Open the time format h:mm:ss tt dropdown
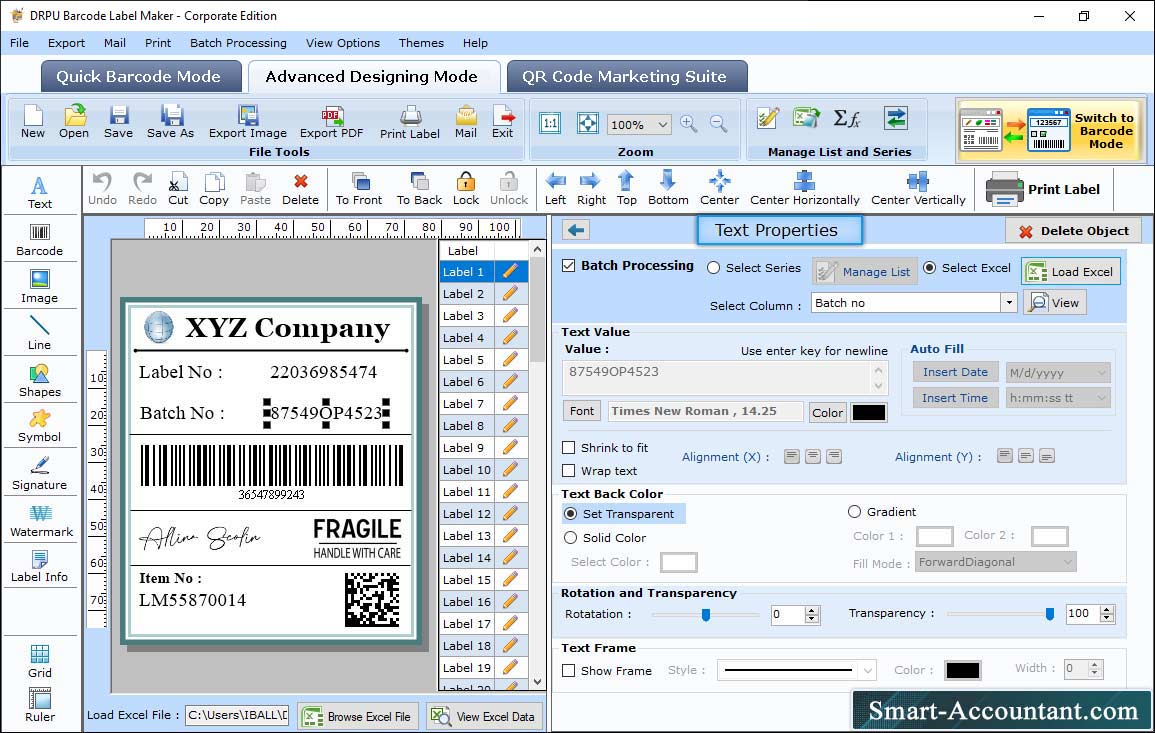 (x=1101, y=398)
